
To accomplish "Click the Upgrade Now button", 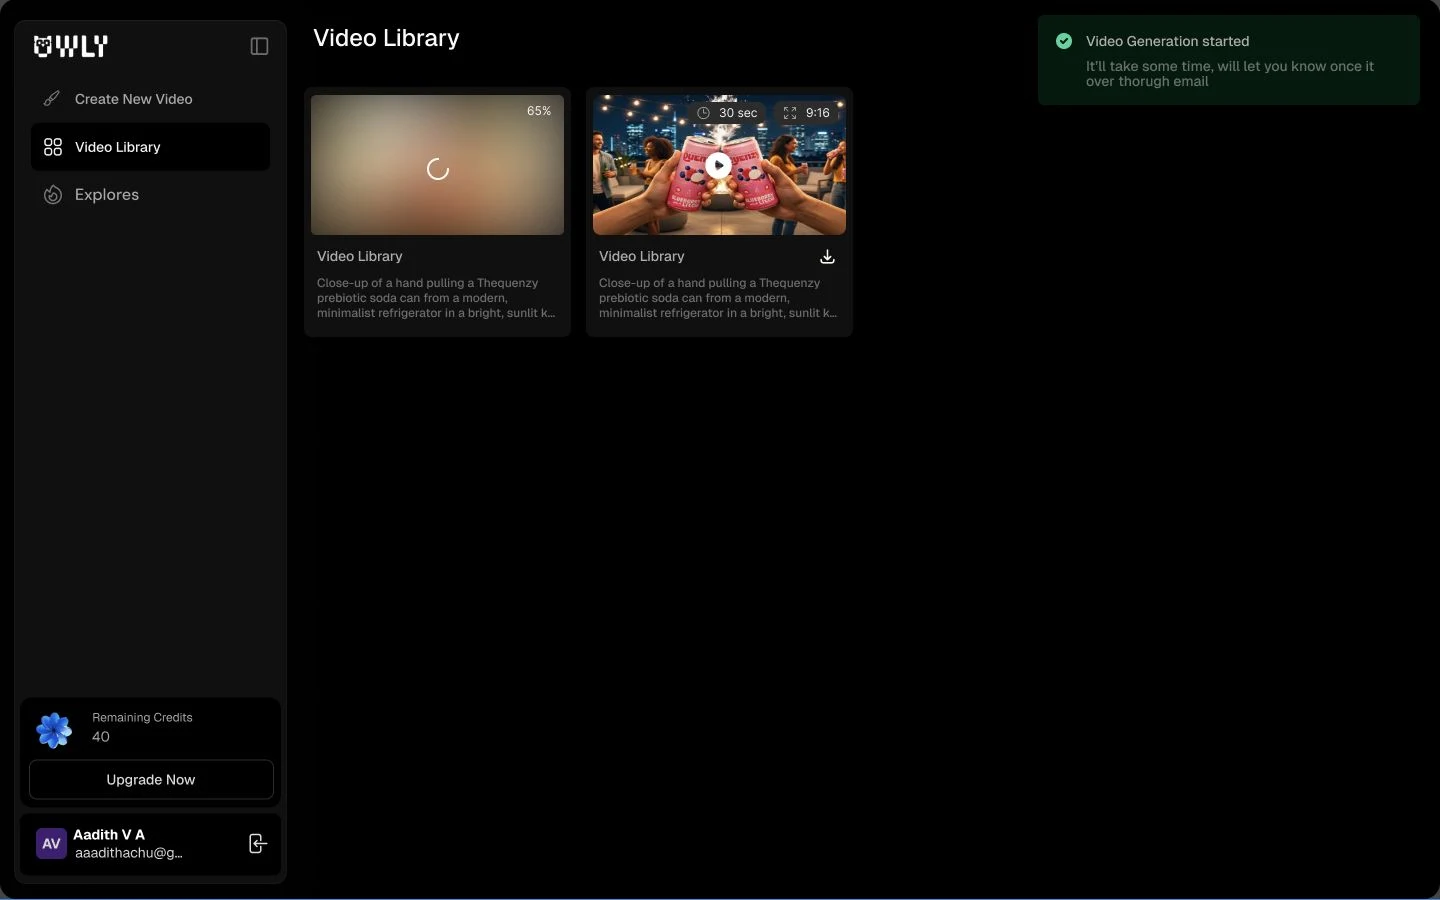I will pos(151,780).
